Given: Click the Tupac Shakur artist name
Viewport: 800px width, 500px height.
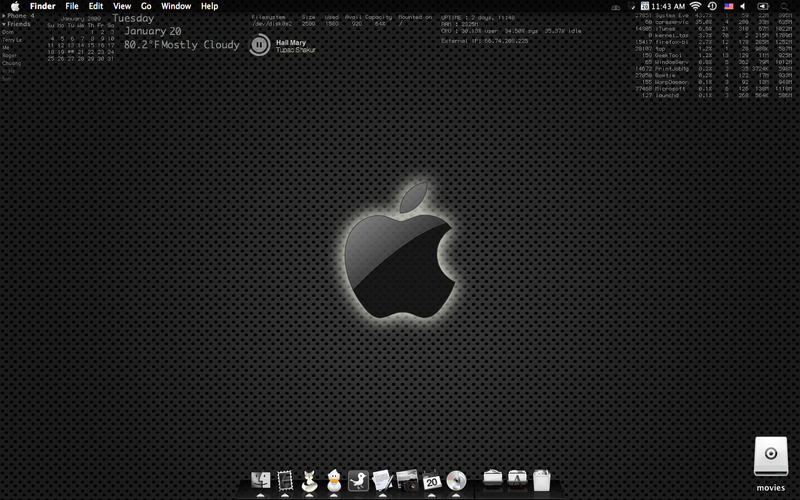Looking at the screenshot, I should coord(295,50).
